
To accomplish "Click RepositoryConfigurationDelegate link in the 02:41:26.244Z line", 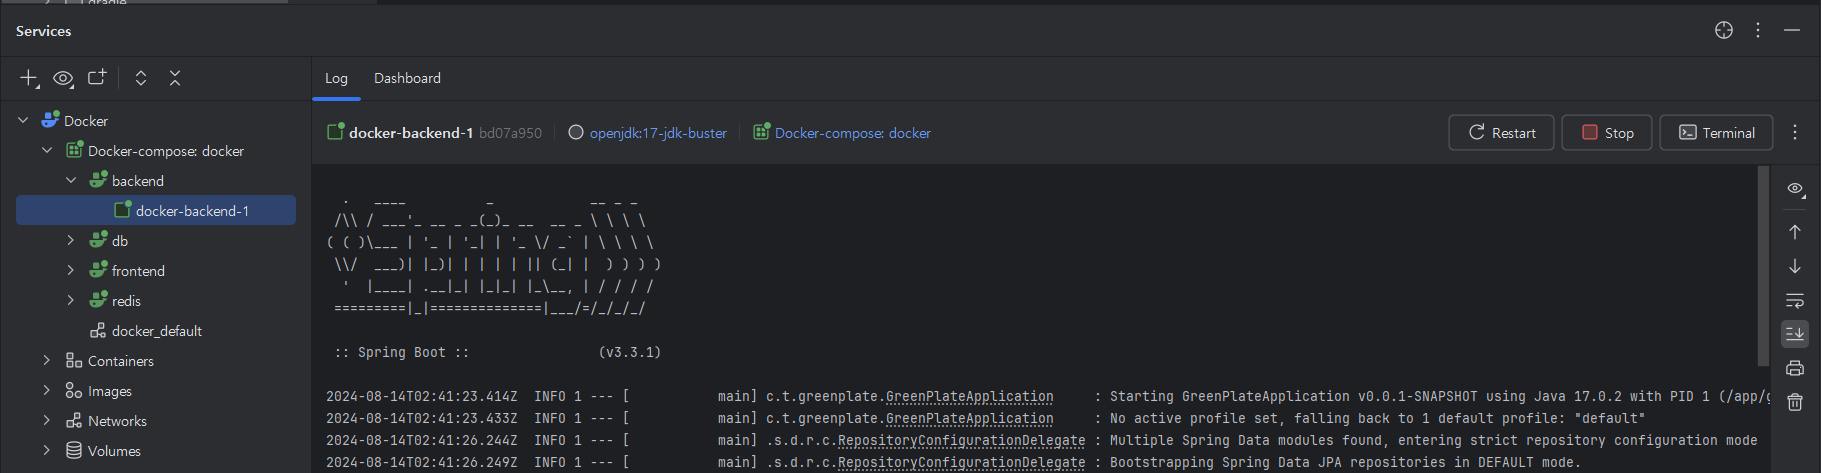I will pos(961,440).
